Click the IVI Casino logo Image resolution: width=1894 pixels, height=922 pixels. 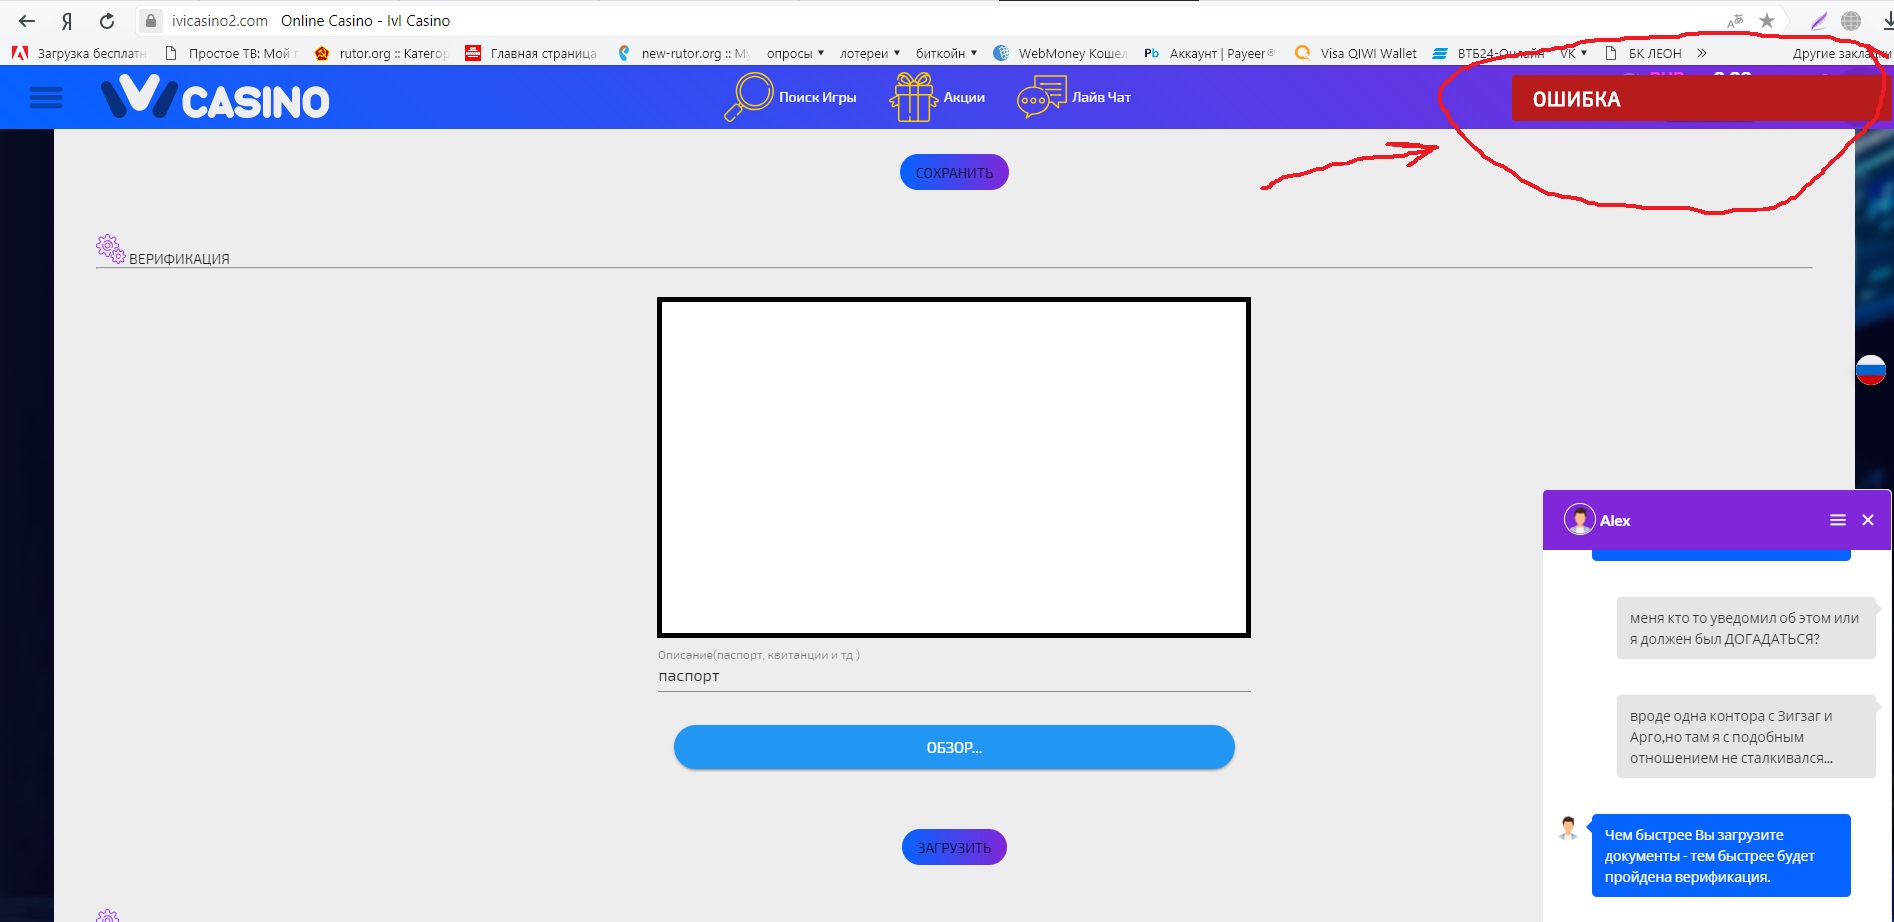click(x=215, y=98)
